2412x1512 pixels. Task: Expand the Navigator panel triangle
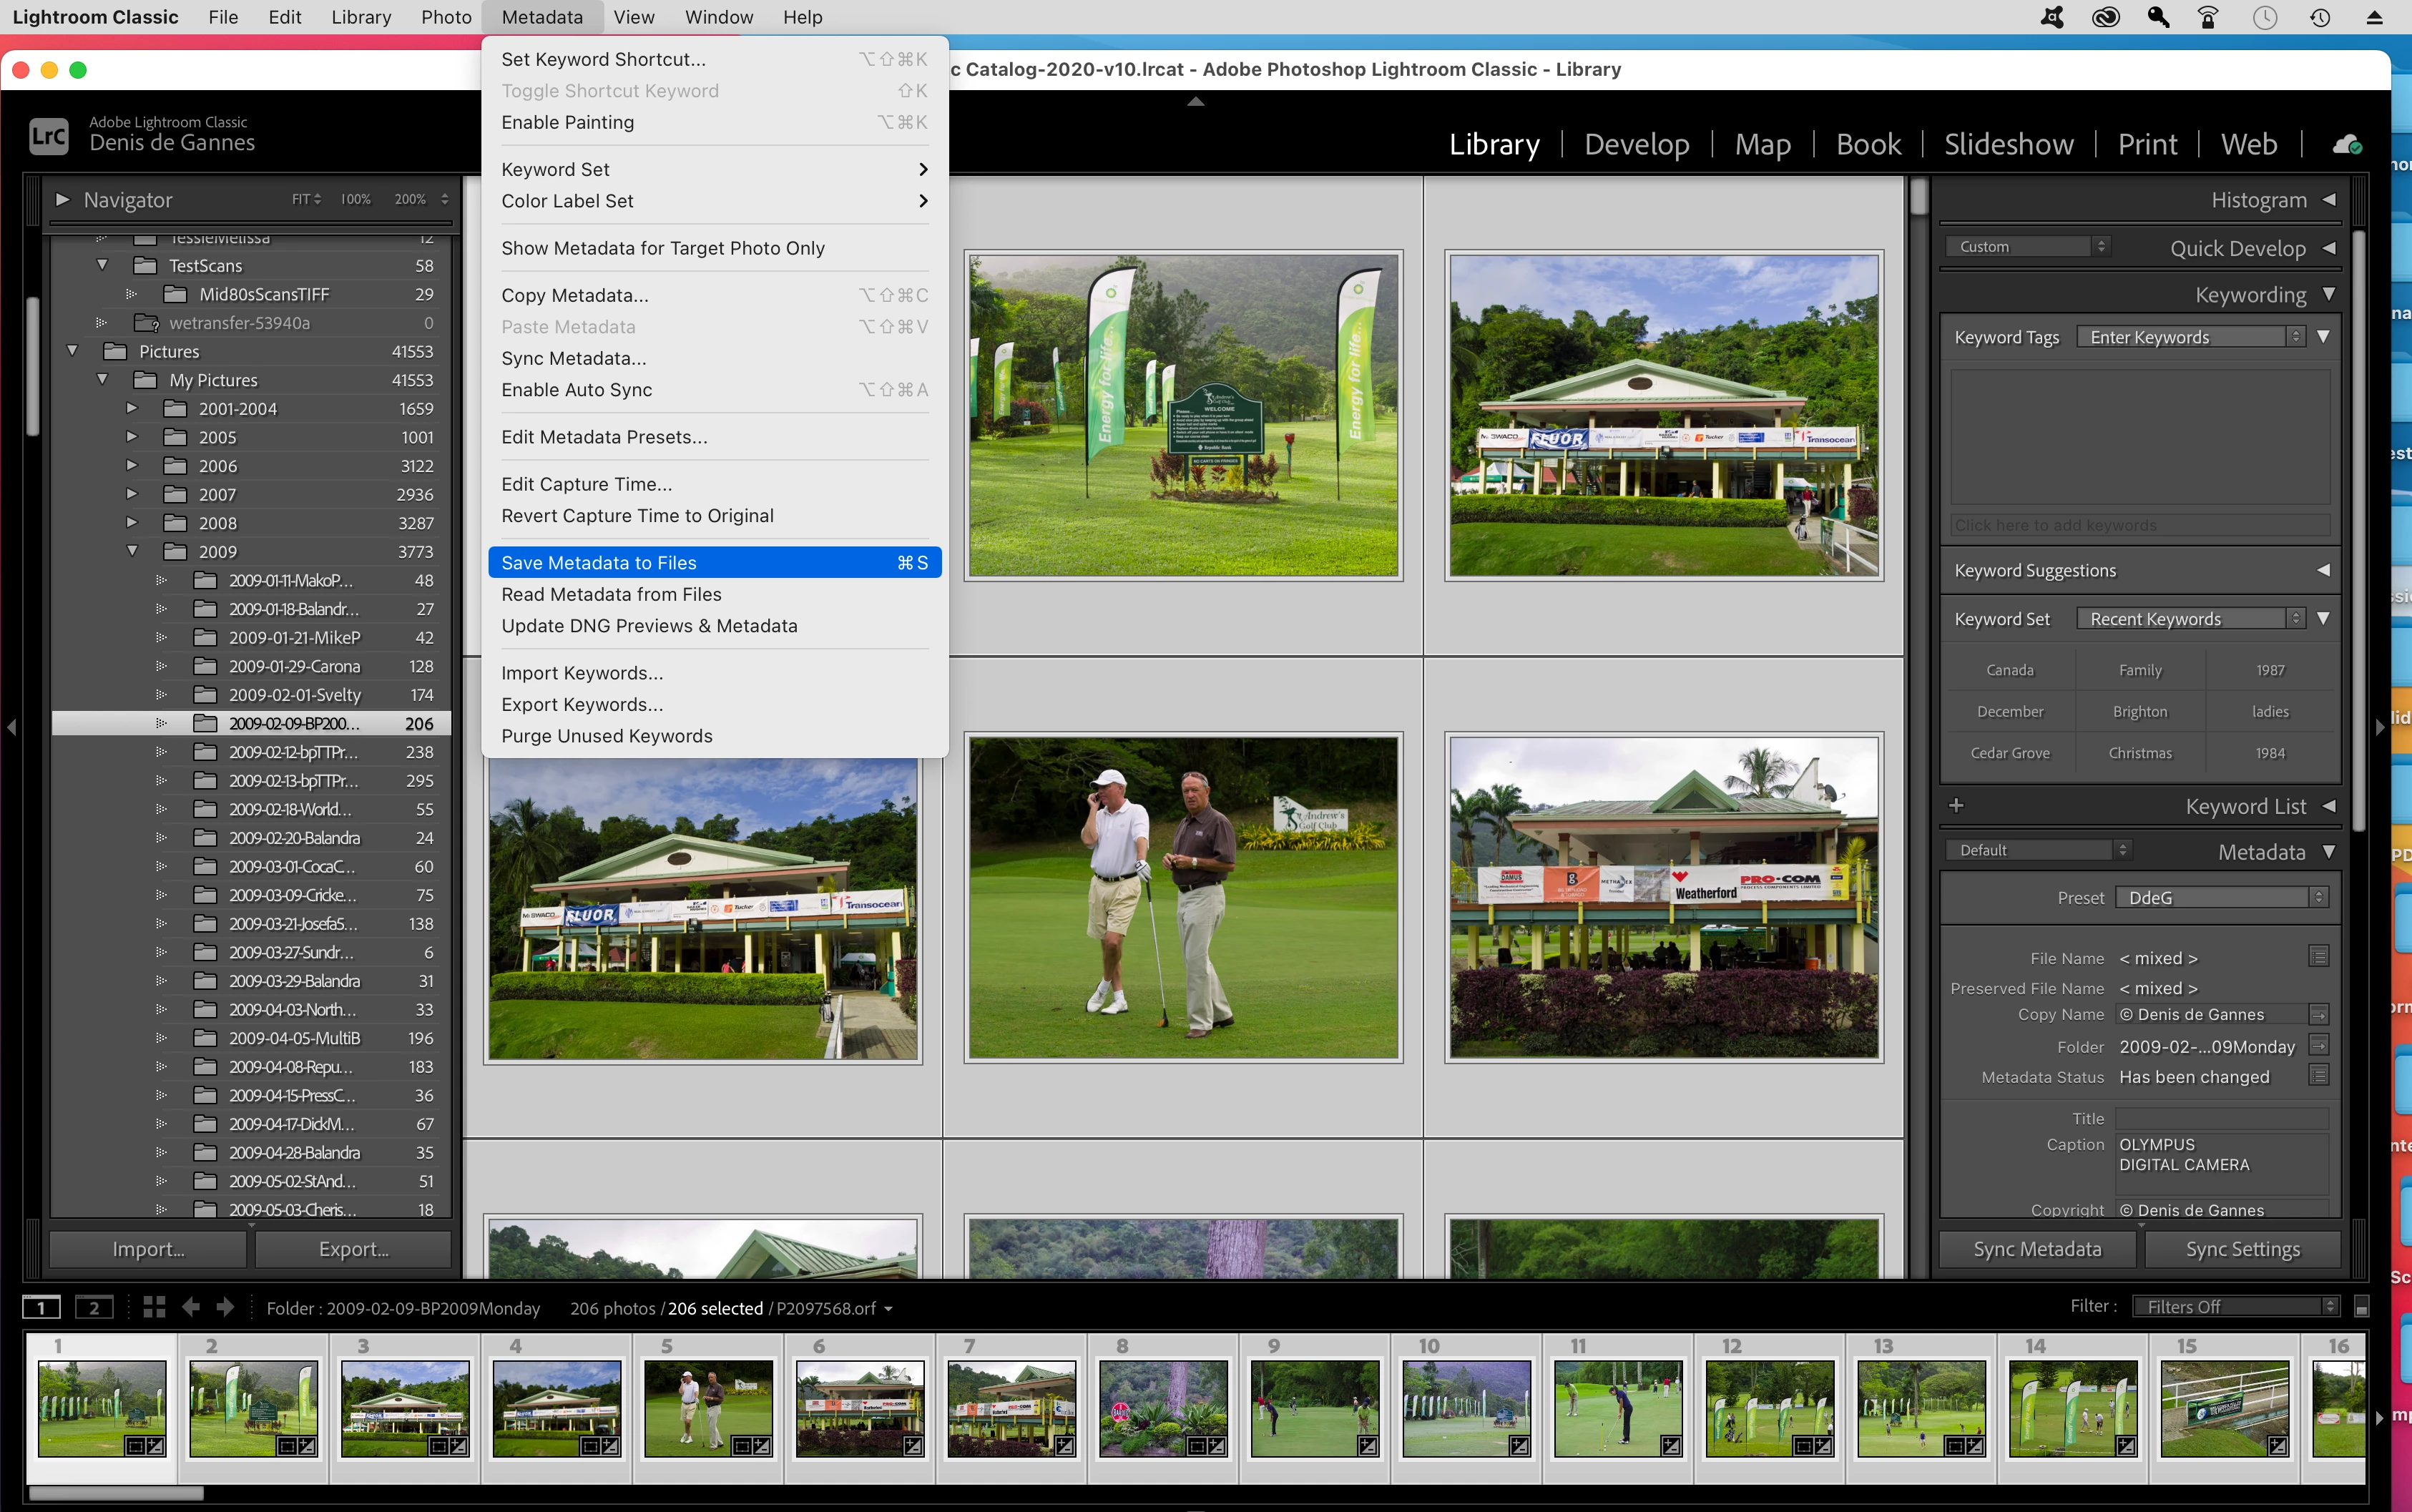pos(63,200)
